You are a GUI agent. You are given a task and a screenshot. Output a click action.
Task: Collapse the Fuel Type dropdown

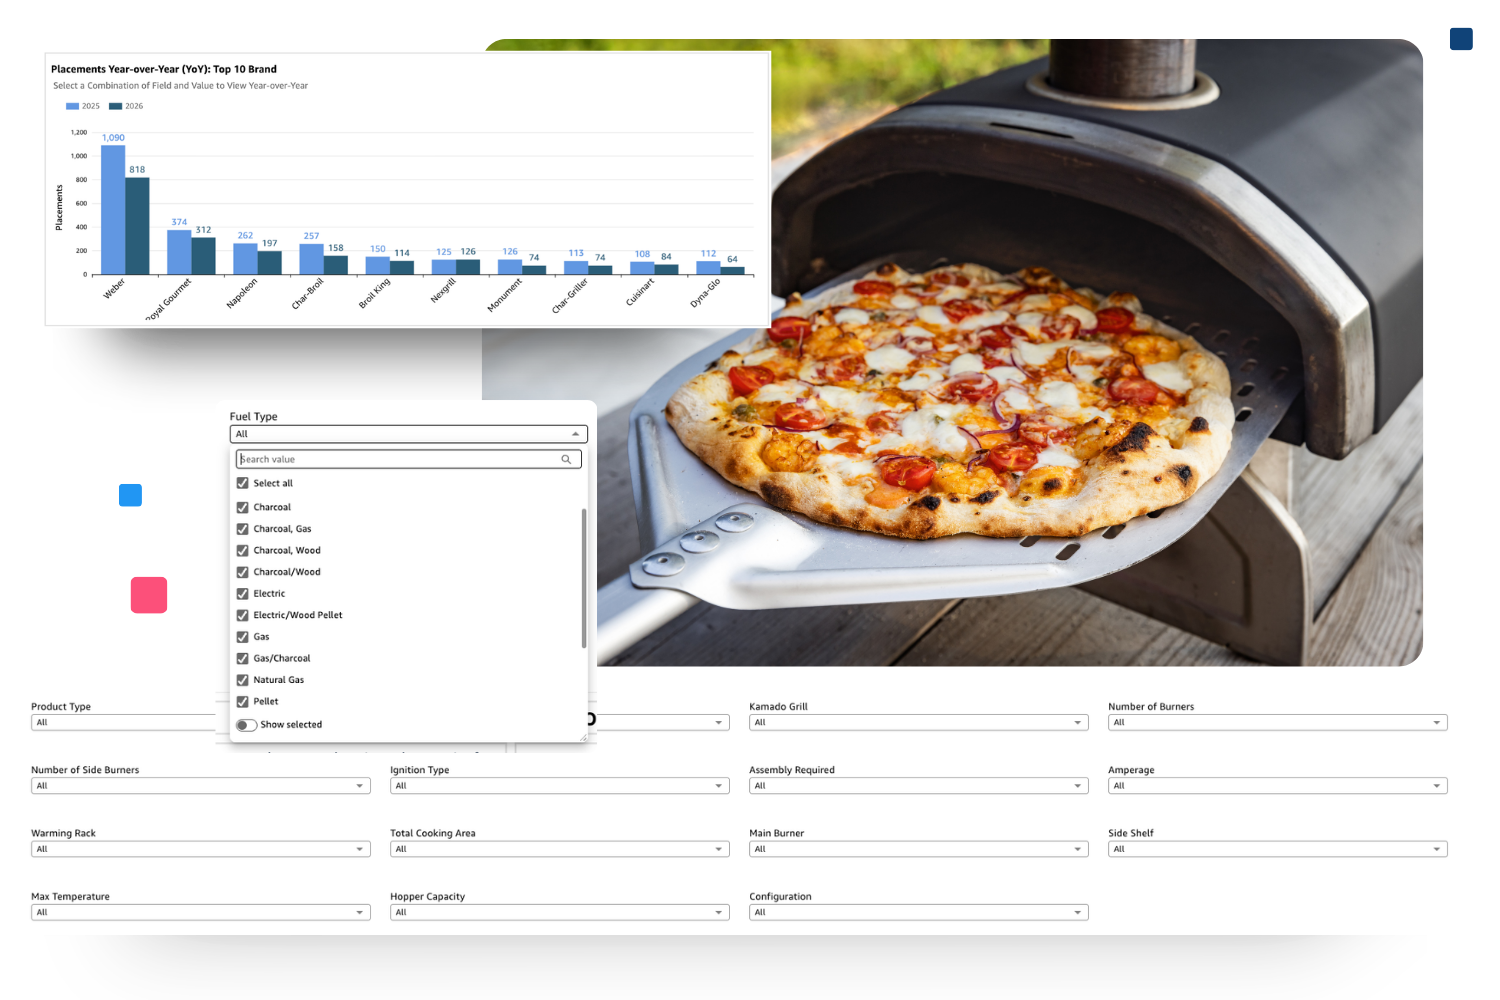[576, 434]
